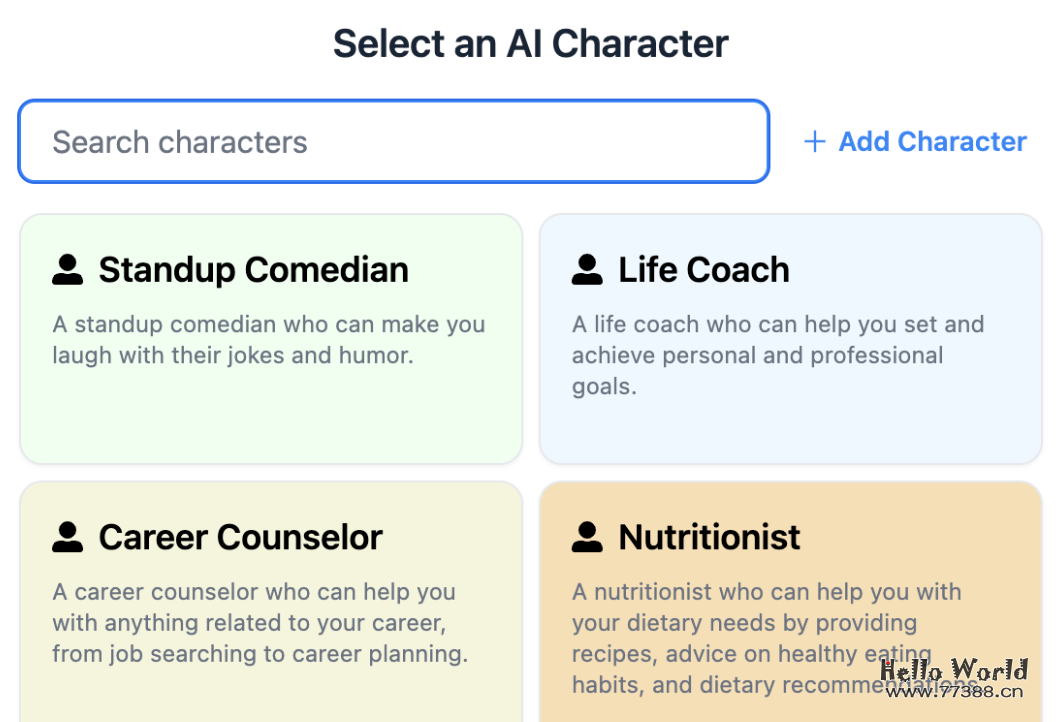Click the person icon on Standup Comedian card
The width and height of the screenshot is (1061, 722).
(x=67, y=268)
